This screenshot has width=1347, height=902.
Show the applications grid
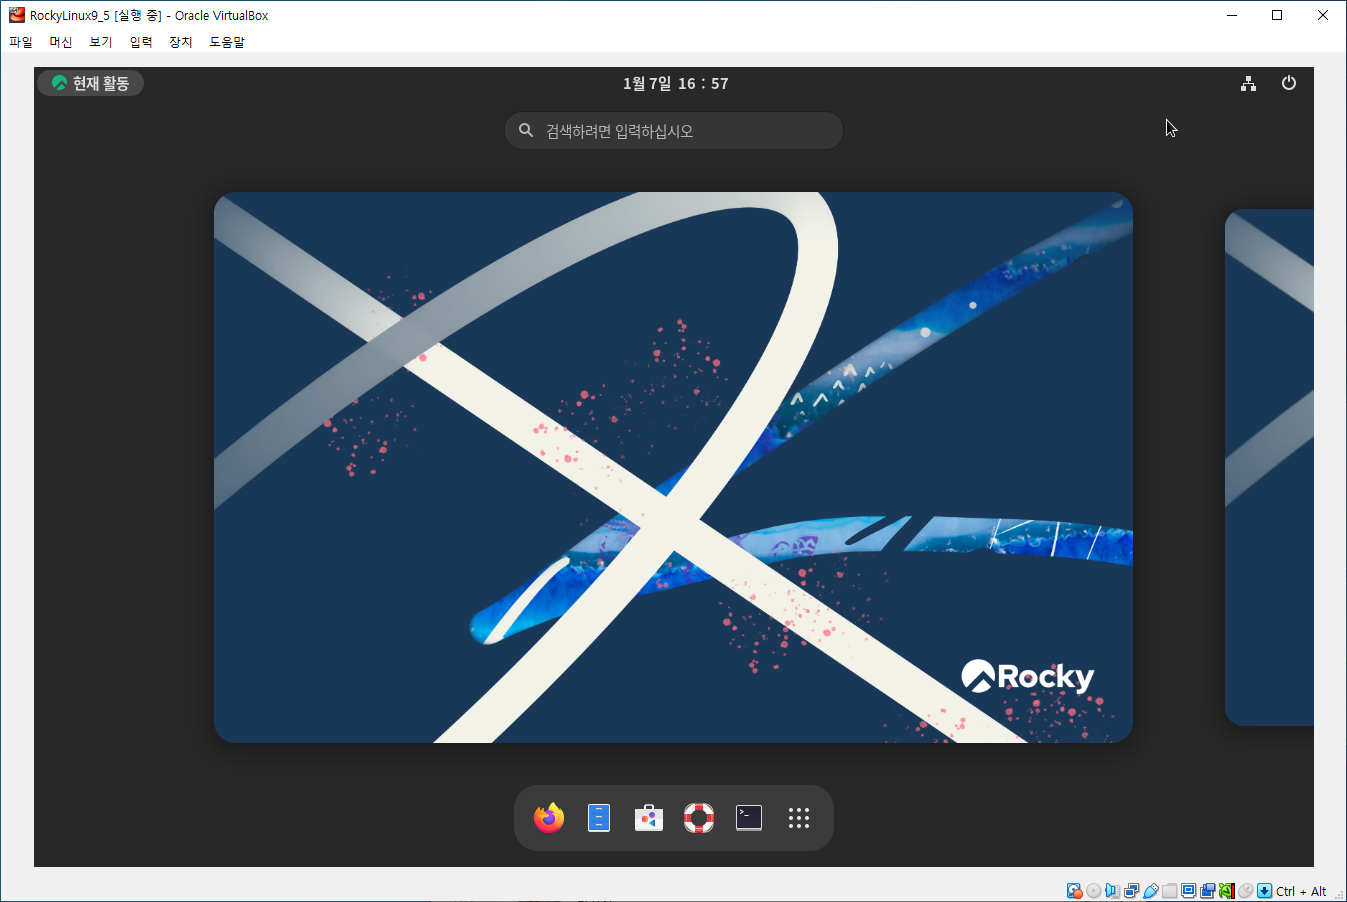pyautogui.click(x=798, y=818)
